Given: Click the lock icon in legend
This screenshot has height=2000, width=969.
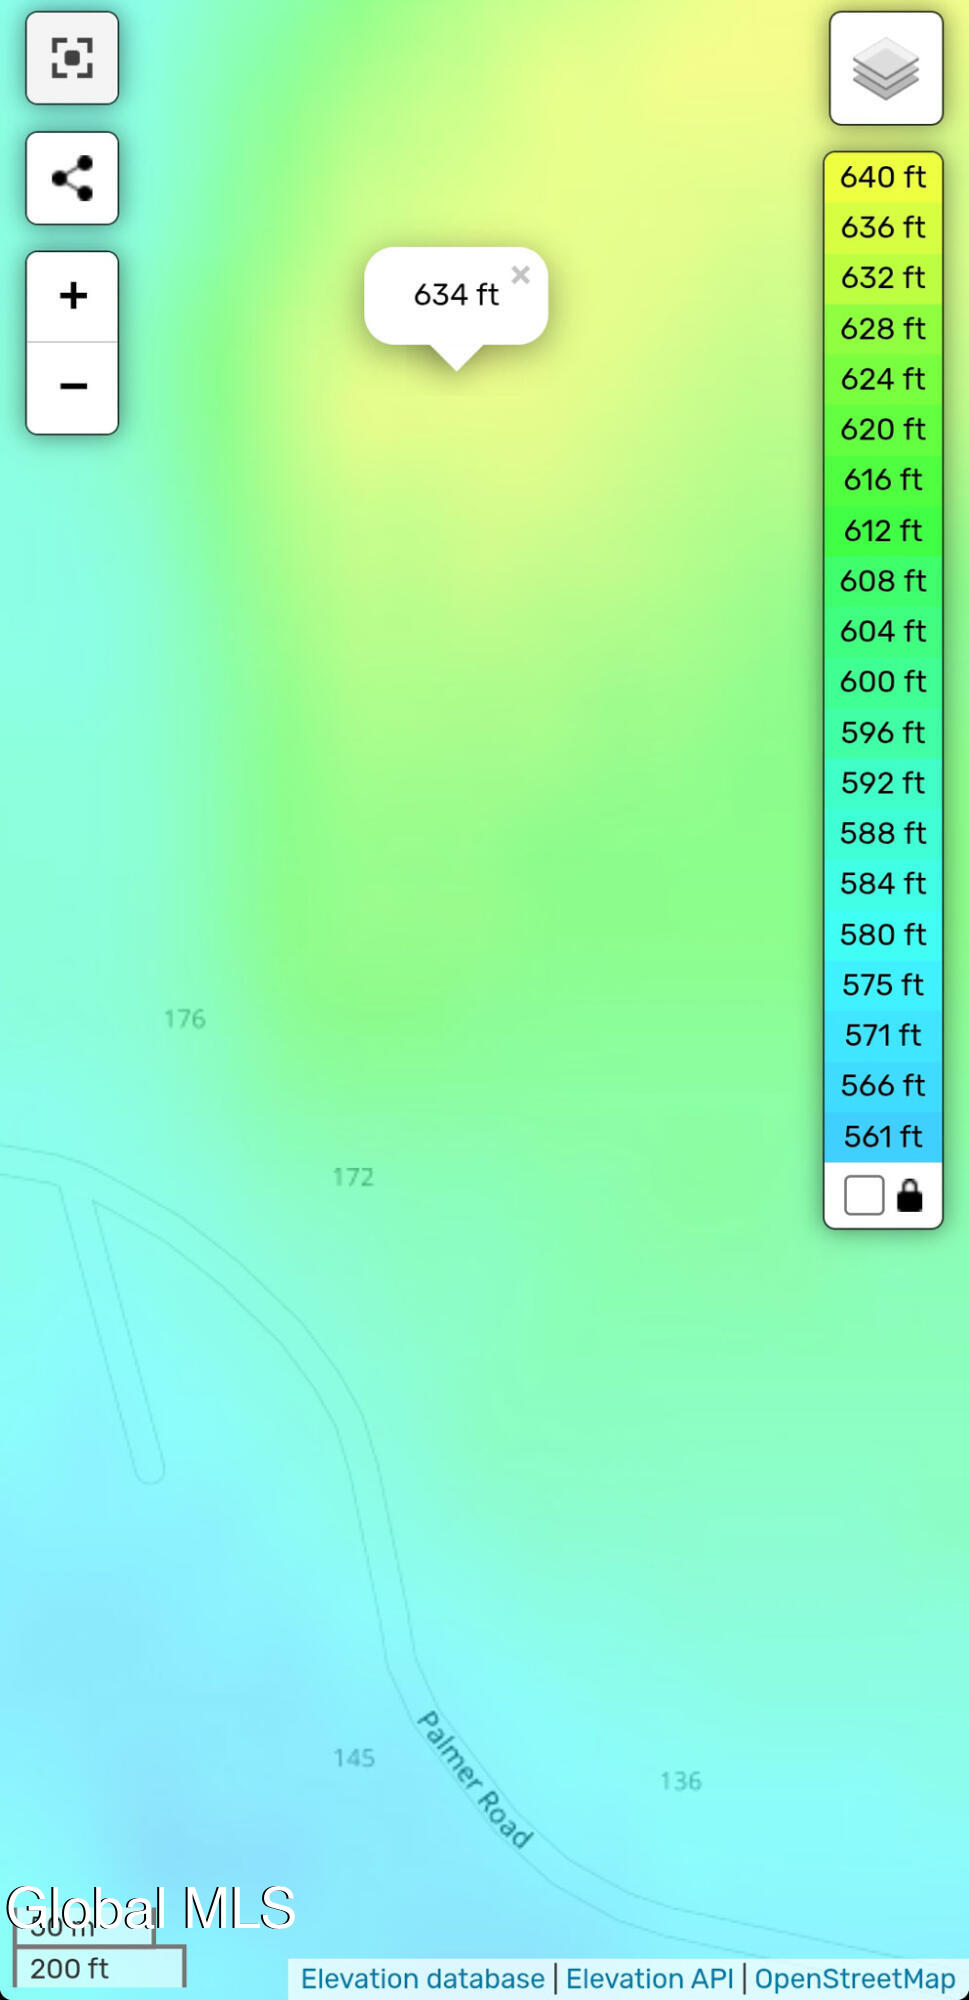Looking at the screenshot, I should pos(909,1195).
